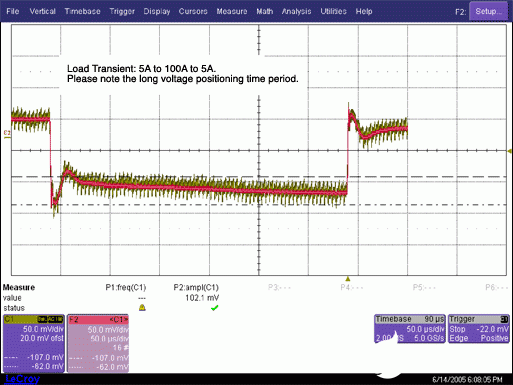Click the F2 Setup button
513x385 pixels.
488,11
